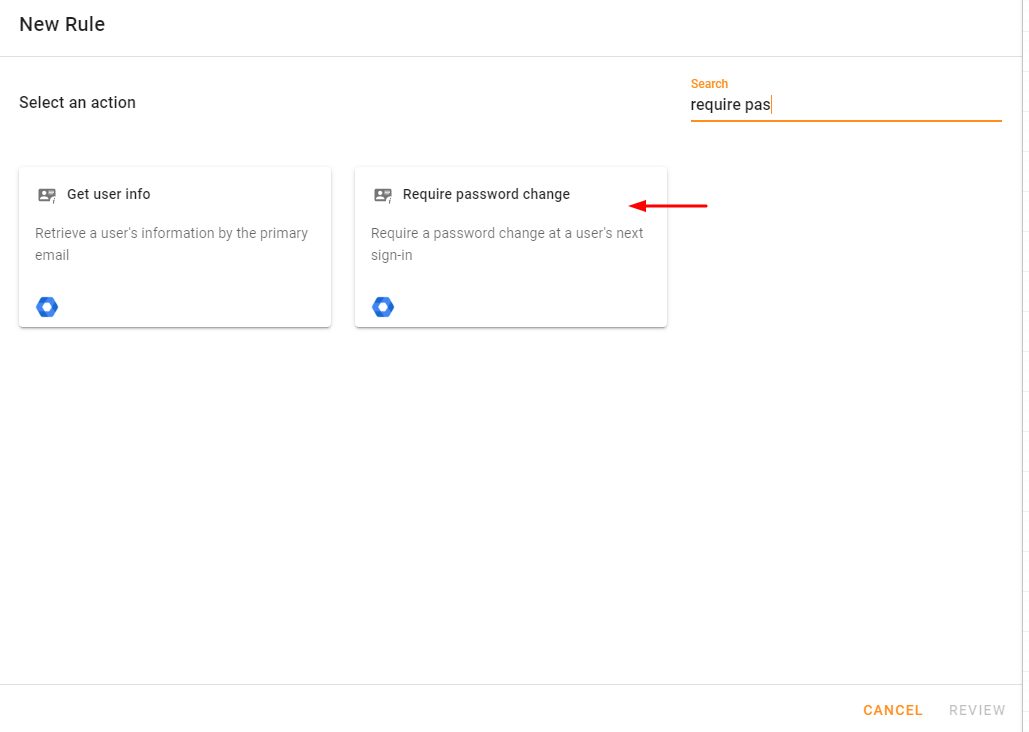This screenshot has width=1029, height=732.
Task: Click the New Rule dialog heading
Action: [62, 24]
